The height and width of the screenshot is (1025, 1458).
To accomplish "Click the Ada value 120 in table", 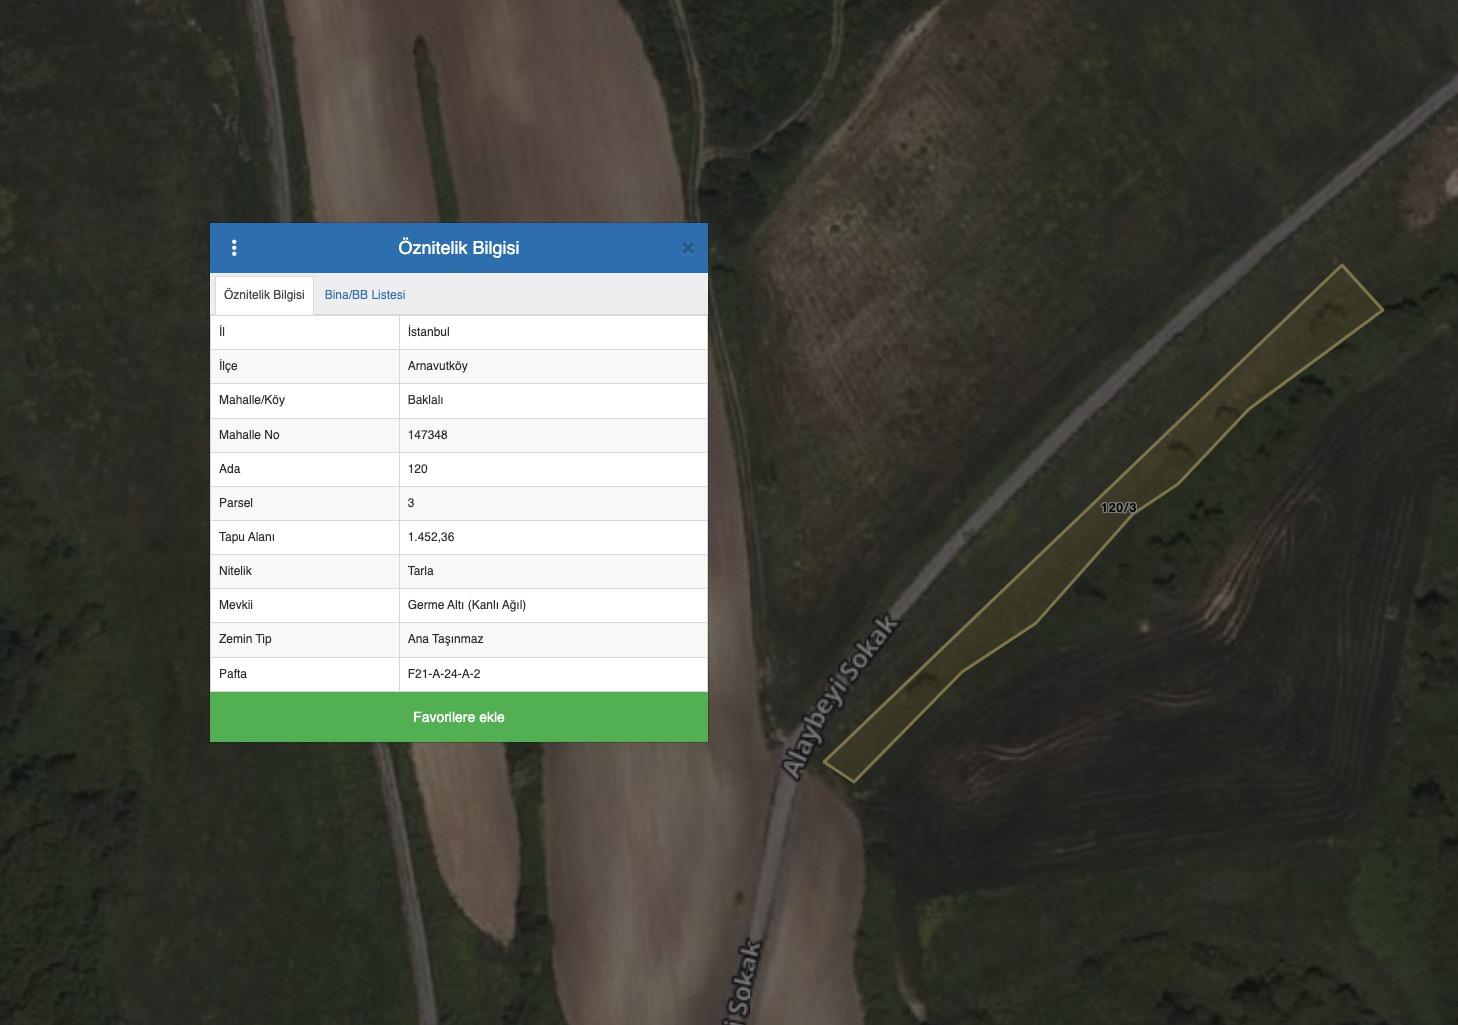I will [418, 469].
